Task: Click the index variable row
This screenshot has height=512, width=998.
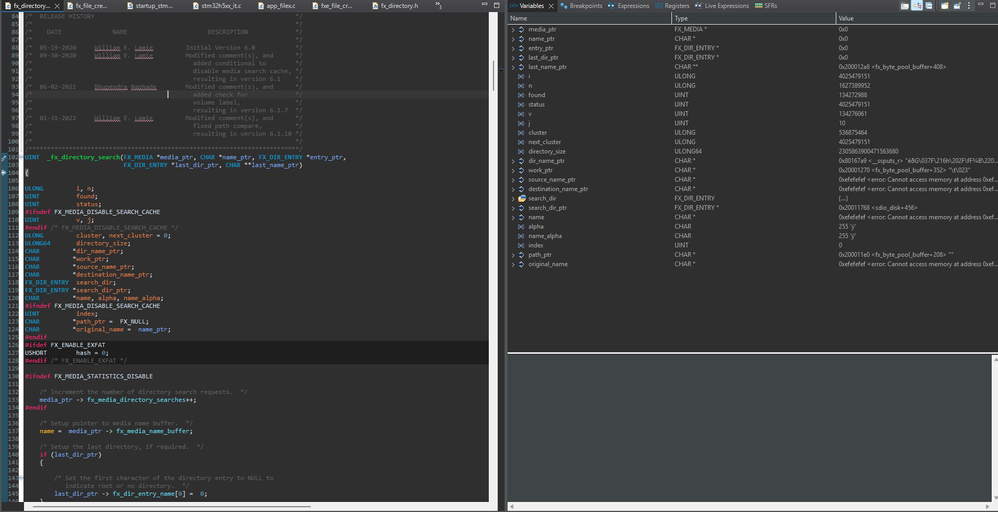Action: pos(753,245)
